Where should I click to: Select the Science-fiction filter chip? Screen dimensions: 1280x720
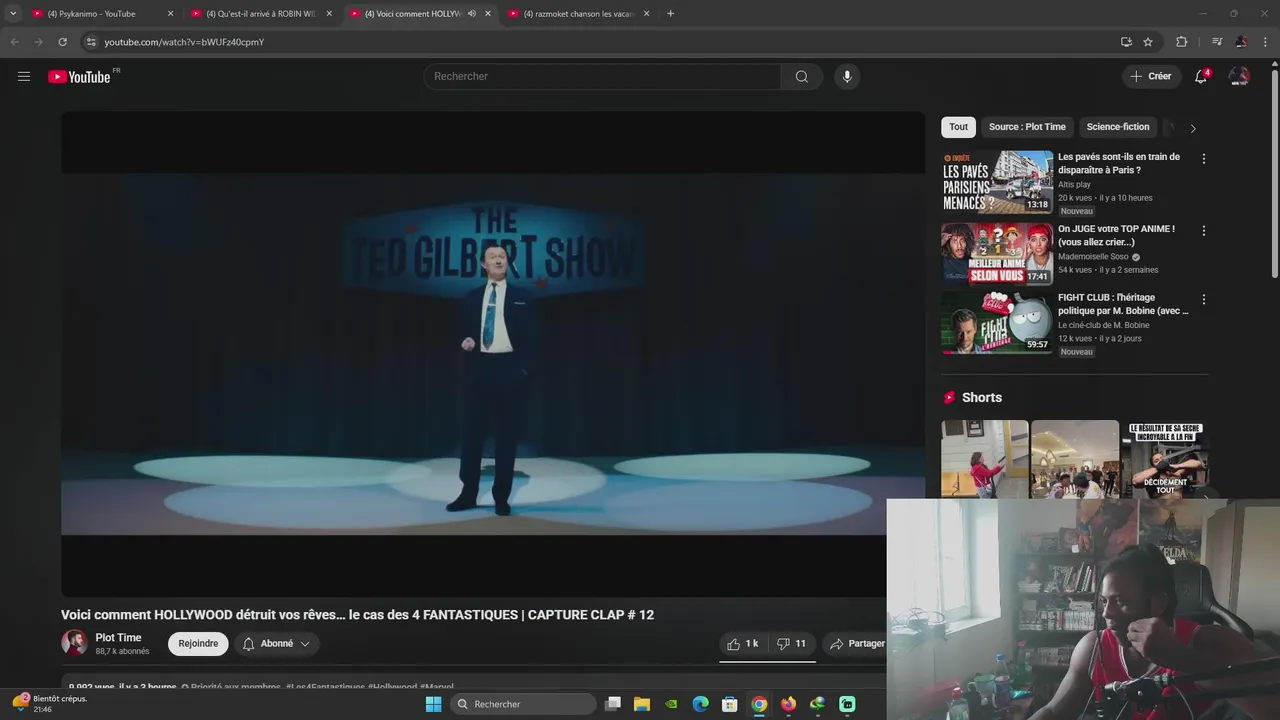pyautogui.click(x=1118, y=127)
